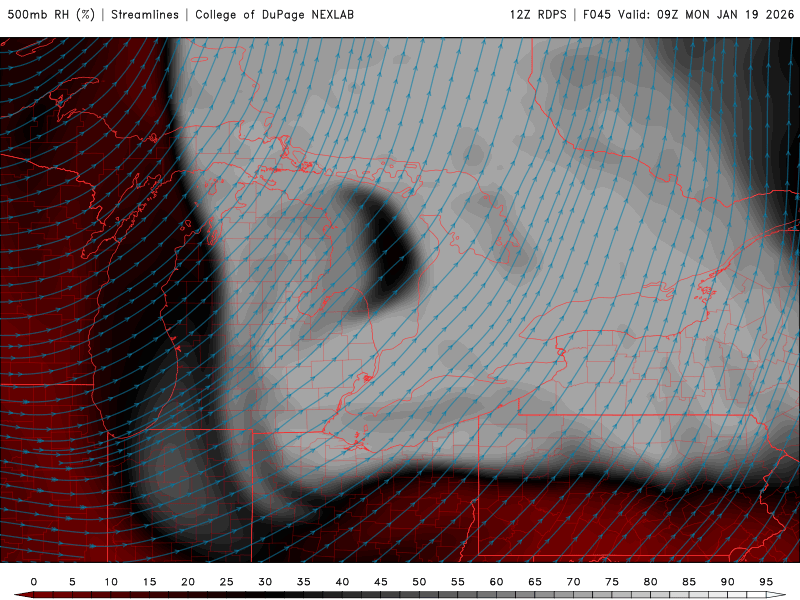800x600 pixels.
Task: Select the "F045" forecast hour text
Action: [x=597, y=15]
